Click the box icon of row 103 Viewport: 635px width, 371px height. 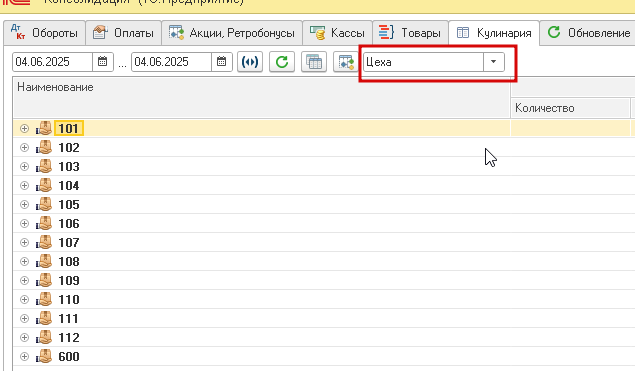pyautogui.click(x=44, y=166)
